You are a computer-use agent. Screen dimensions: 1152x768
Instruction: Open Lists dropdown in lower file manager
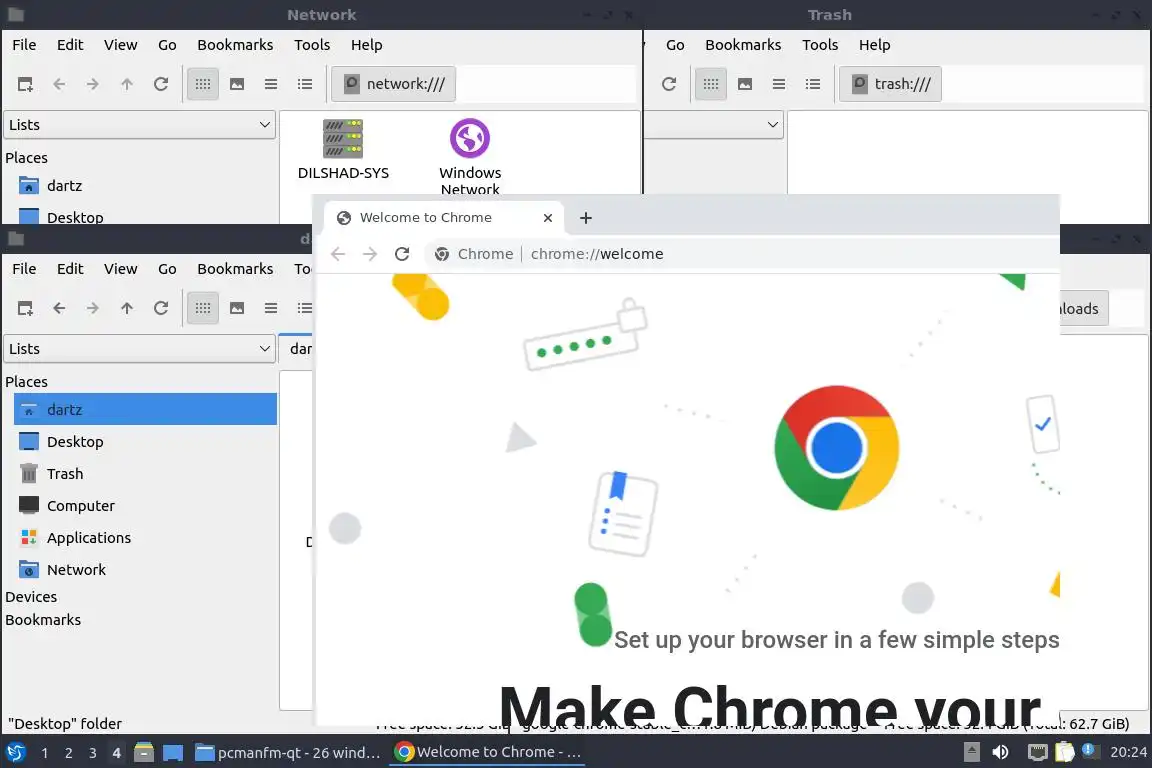pos(140,349)
